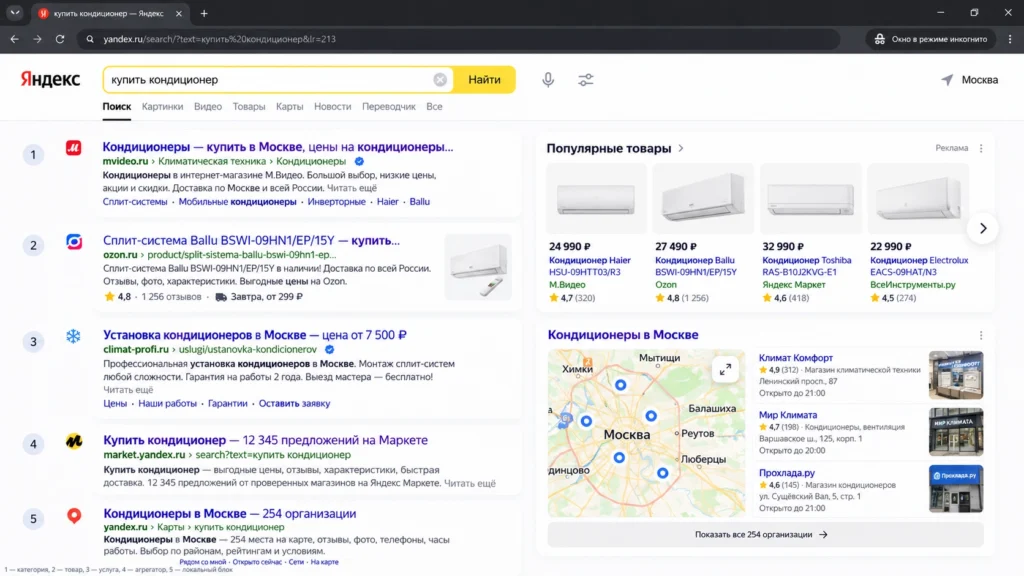
Task: Close the current Yandex browser tab
Action: [x=179, y=13]
